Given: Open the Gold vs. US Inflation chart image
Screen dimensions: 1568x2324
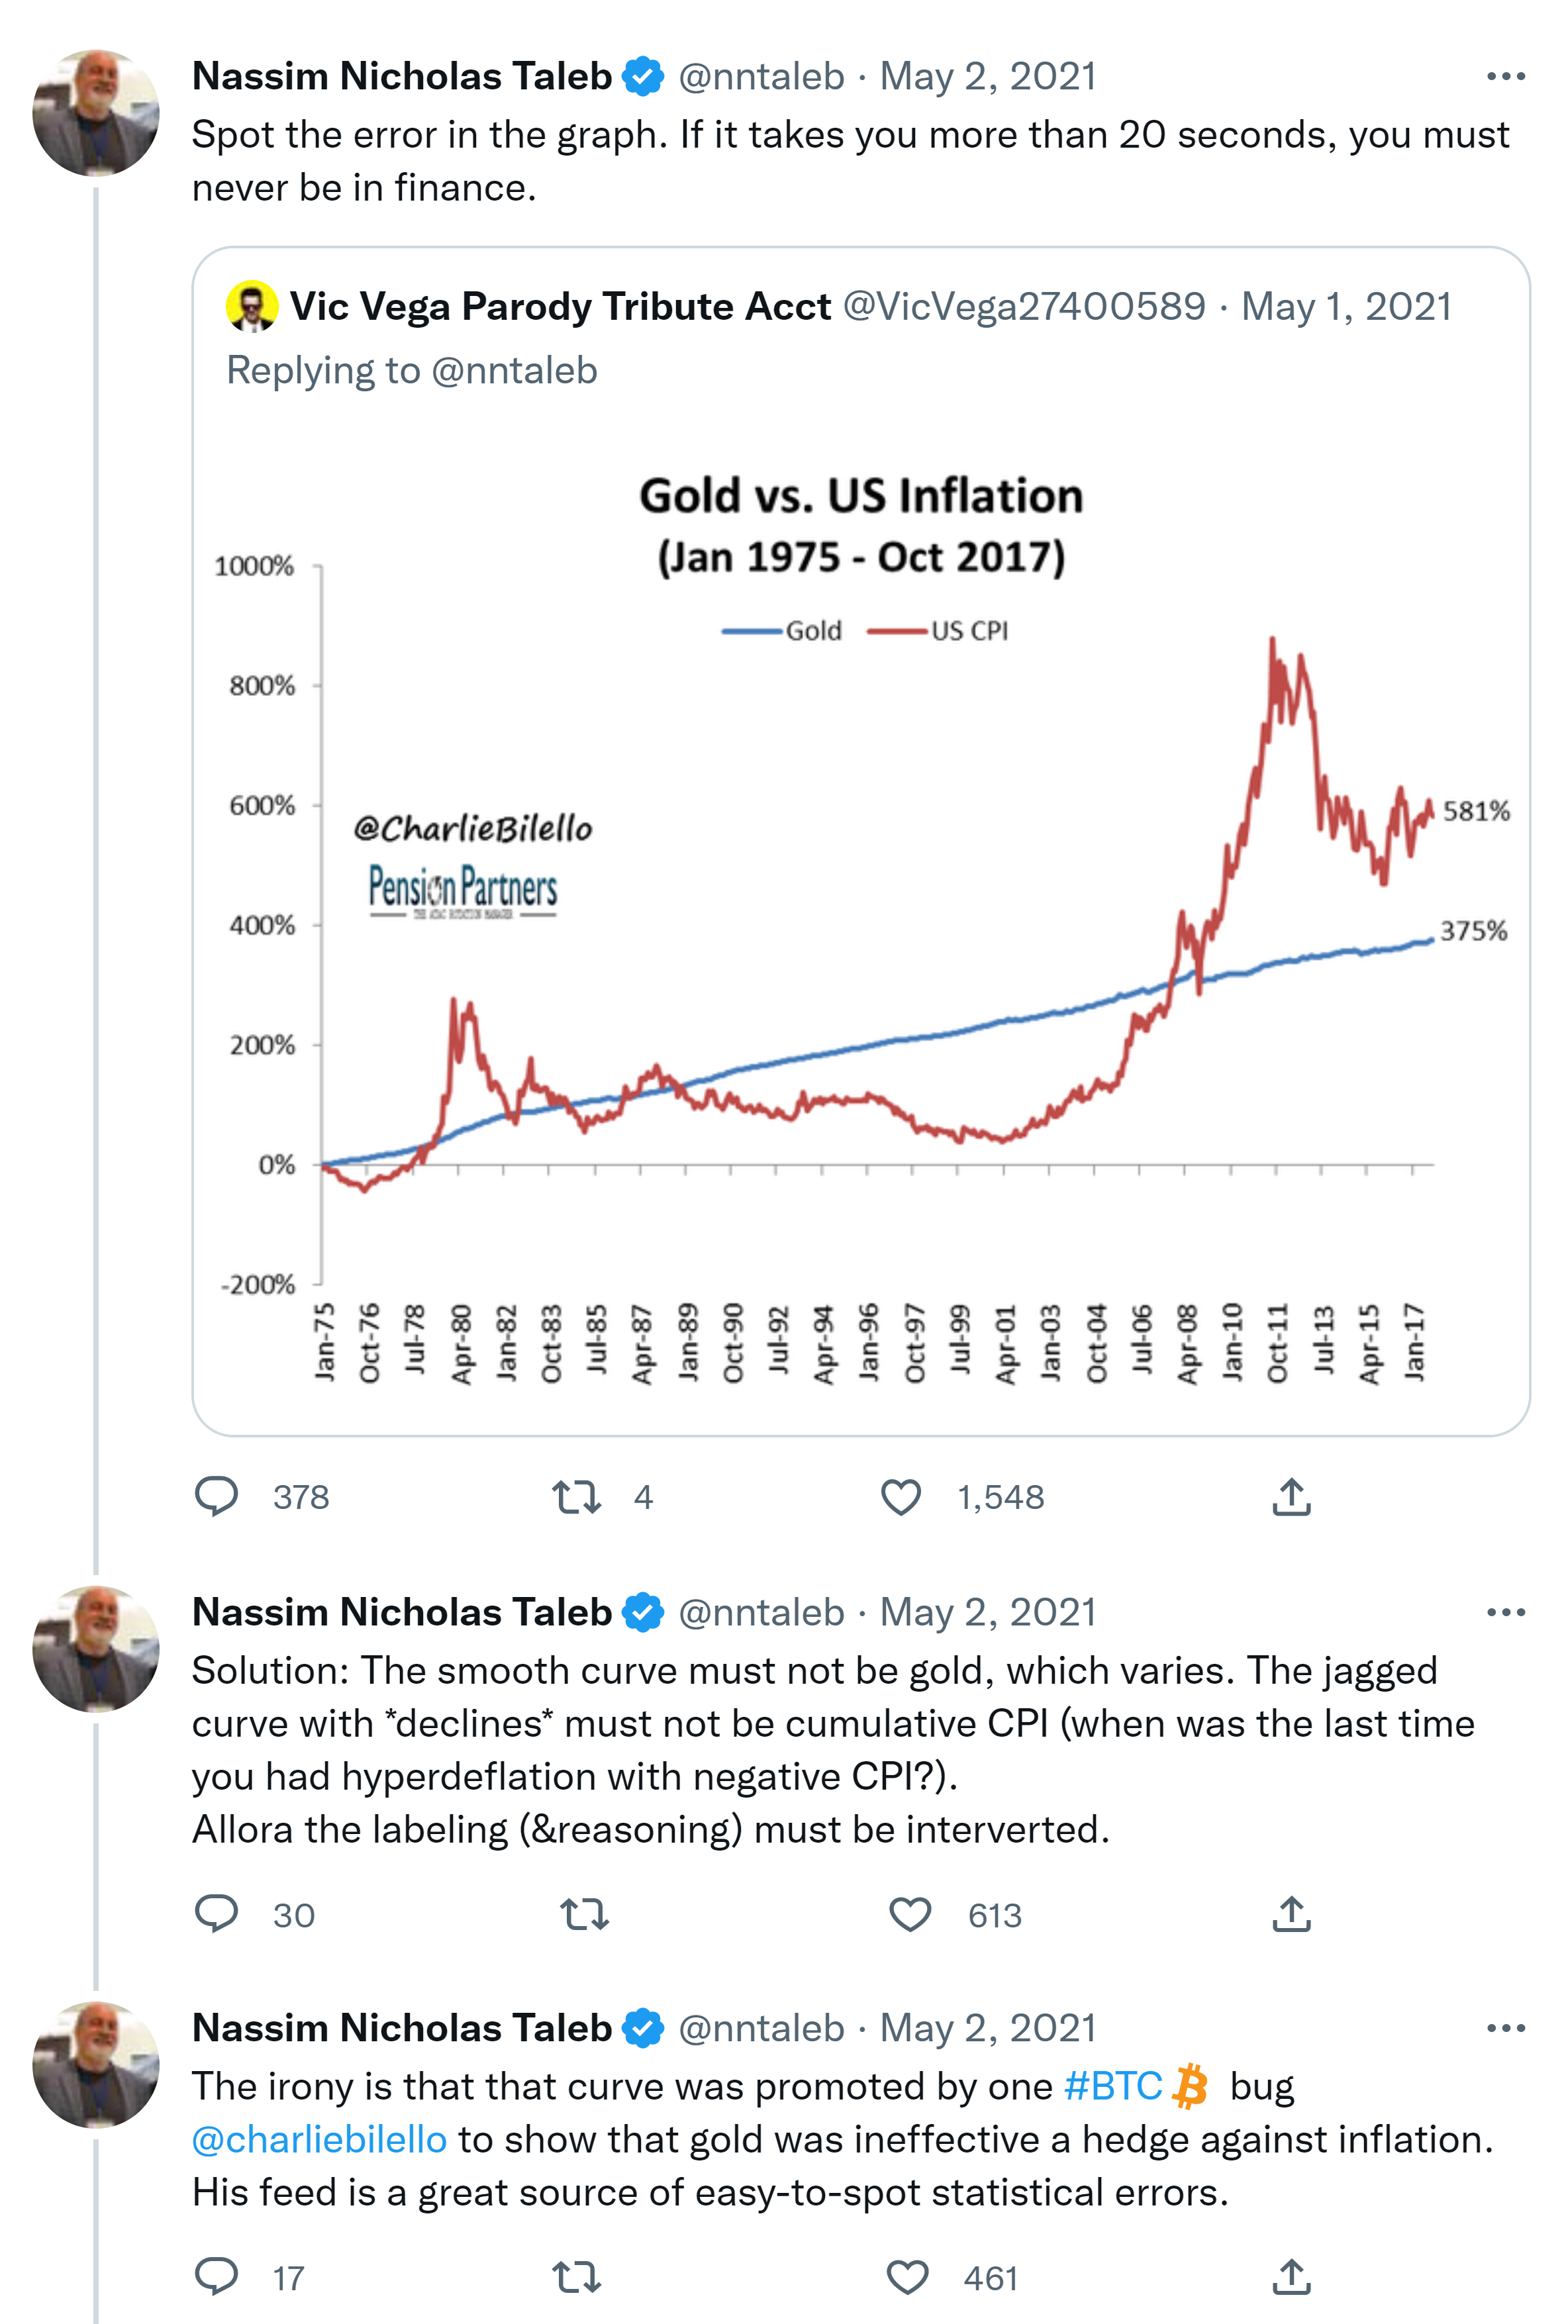Looking at the screenshot, I should click(x=860, y=920).
